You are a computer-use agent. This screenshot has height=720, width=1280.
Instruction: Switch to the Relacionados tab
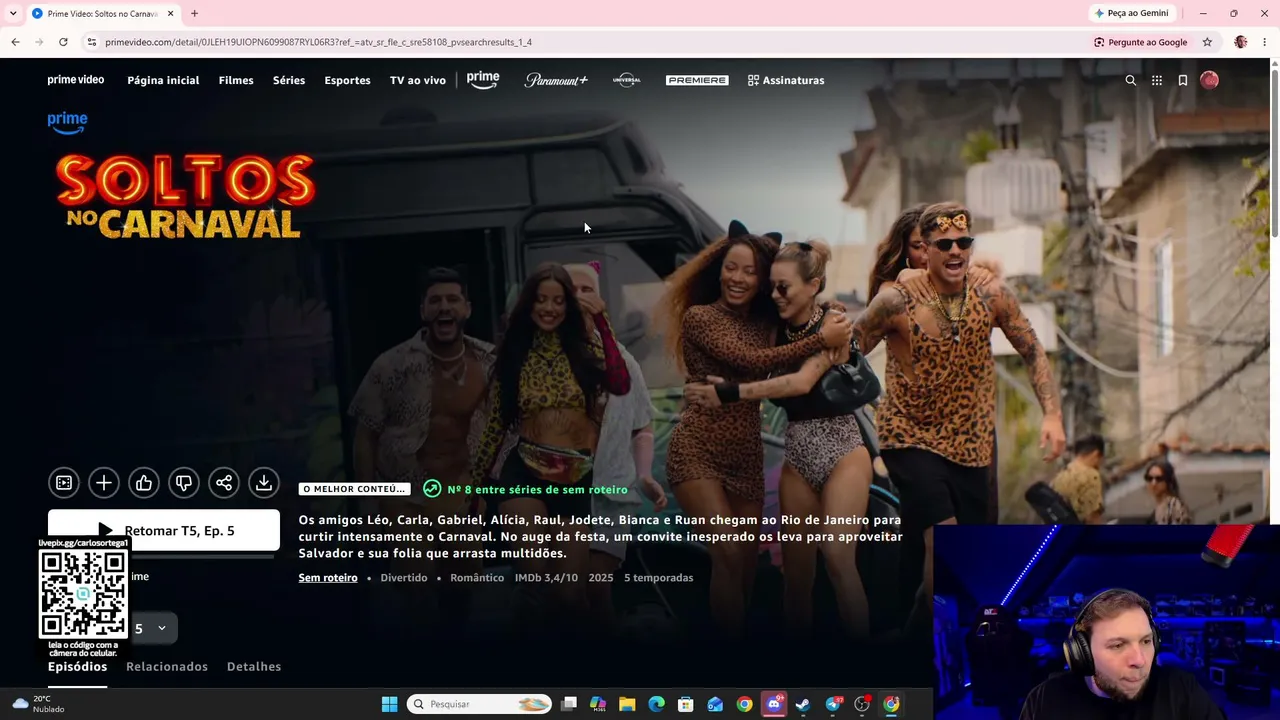[x=167, y=667]
